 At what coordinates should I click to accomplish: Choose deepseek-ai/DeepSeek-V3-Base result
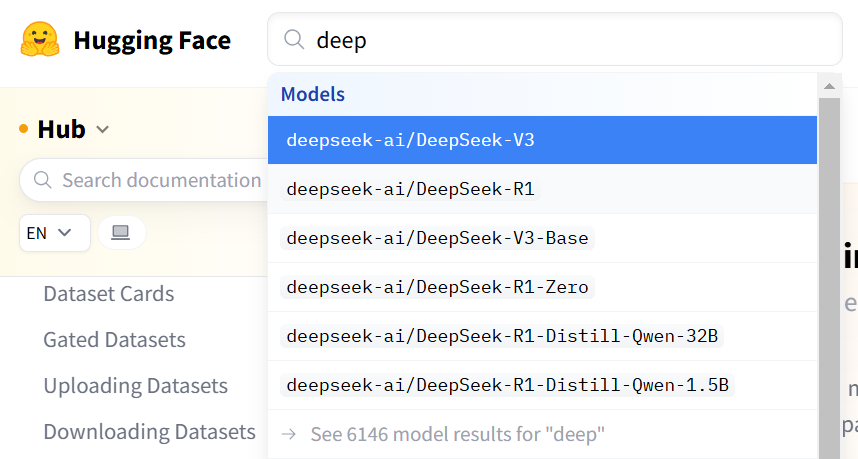[x=542, y=238]
